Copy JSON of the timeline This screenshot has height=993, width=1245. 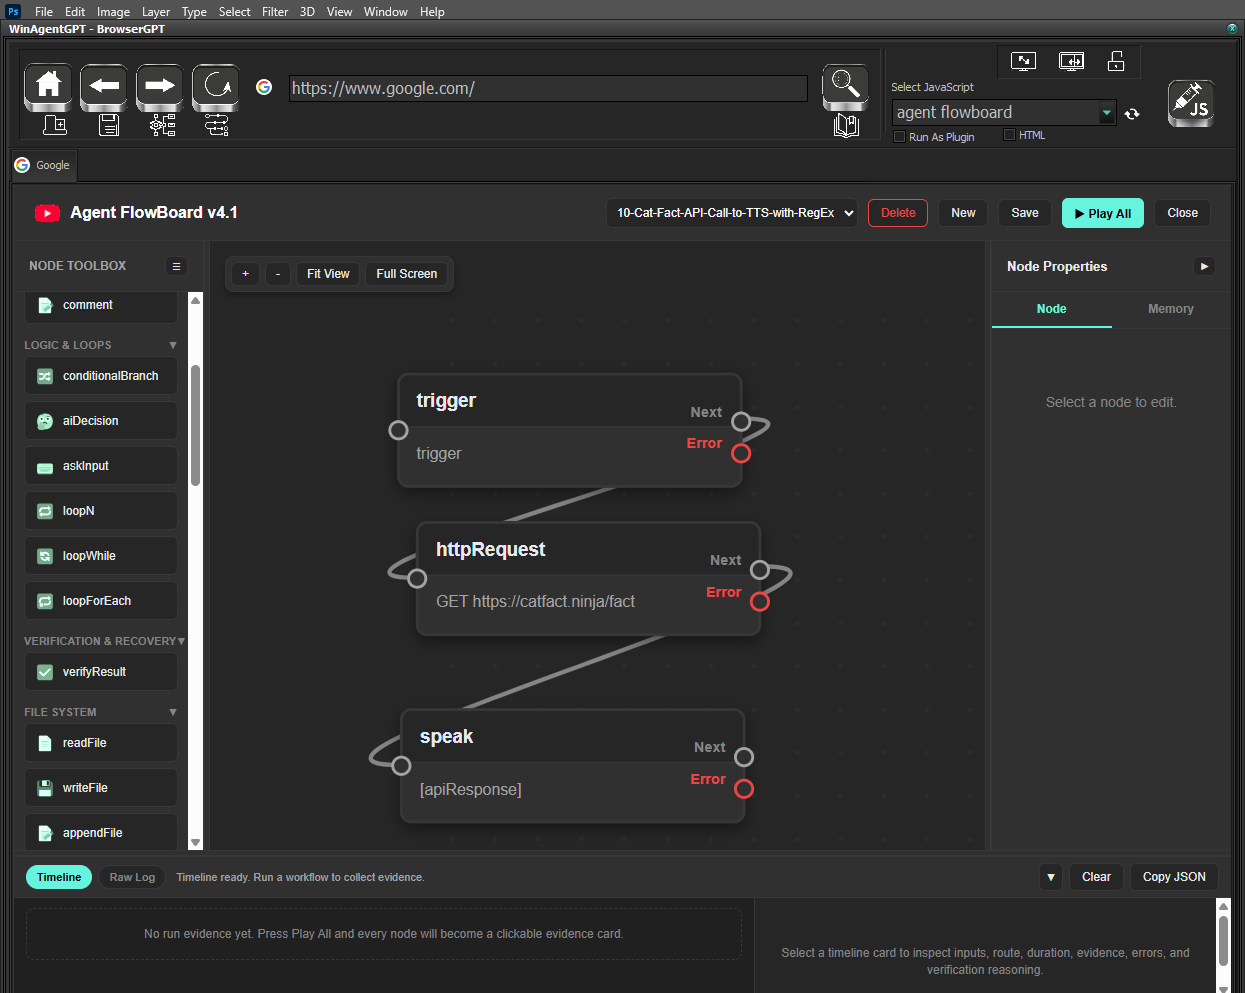point(1174,877)
